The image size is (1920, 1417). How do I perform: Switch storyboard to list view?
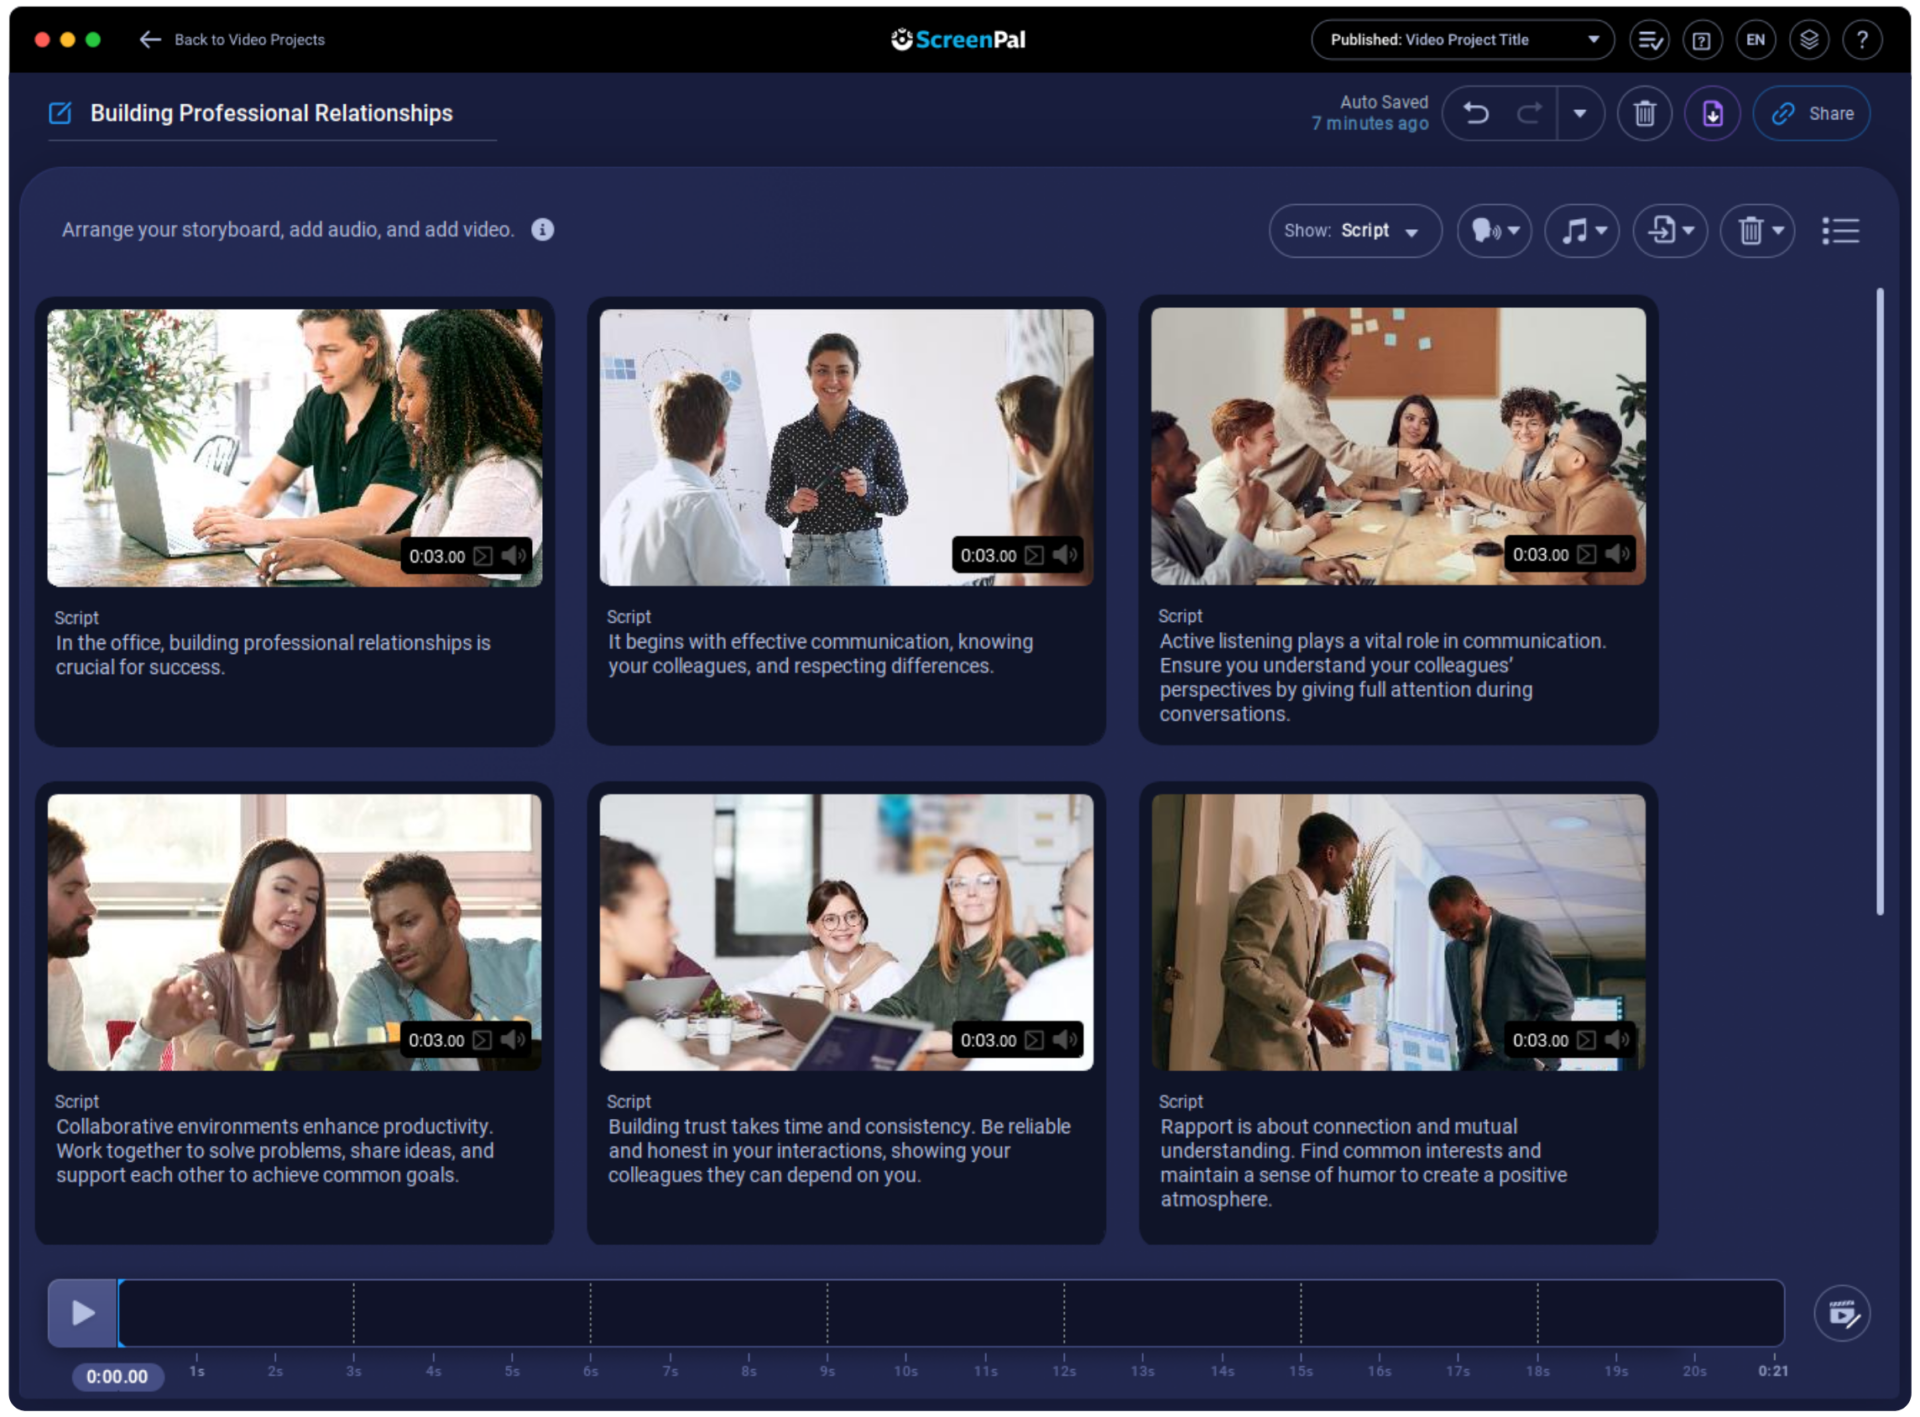point(1841,231)
